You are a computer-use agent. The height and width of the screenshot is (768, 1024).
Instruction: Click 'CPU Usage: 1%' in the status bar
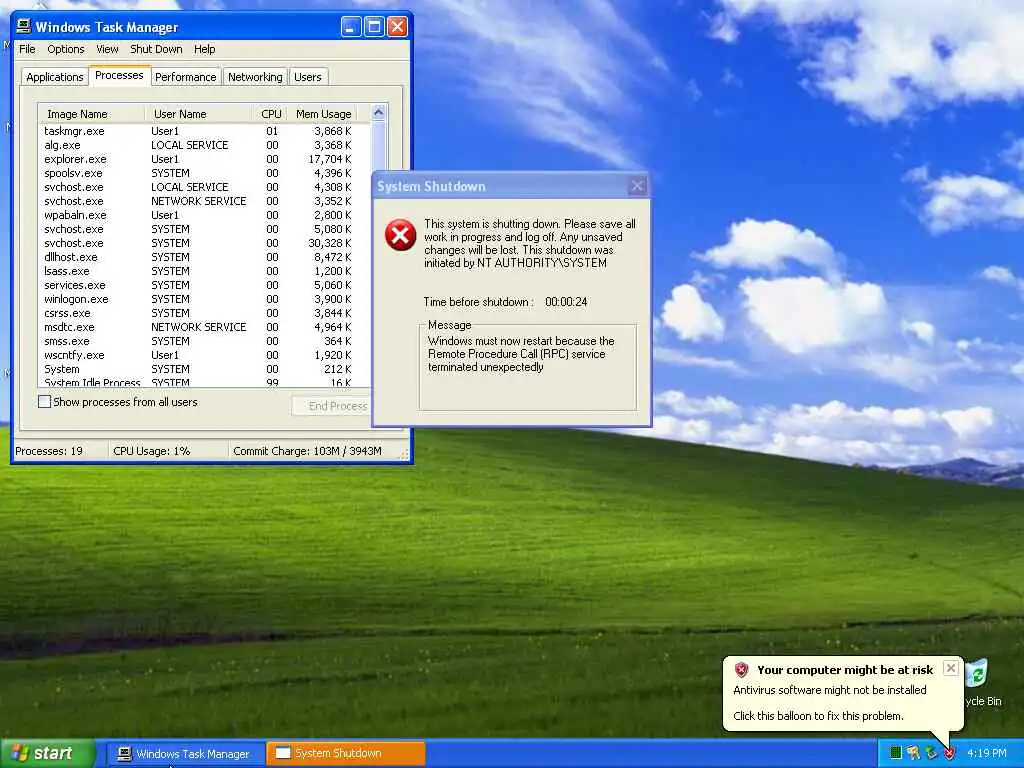152,451
